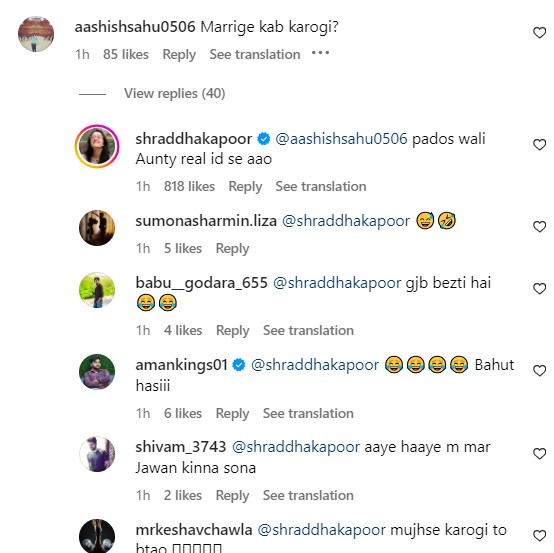
Task: Expand View replies (40)
Action: (x=175, y=93)
